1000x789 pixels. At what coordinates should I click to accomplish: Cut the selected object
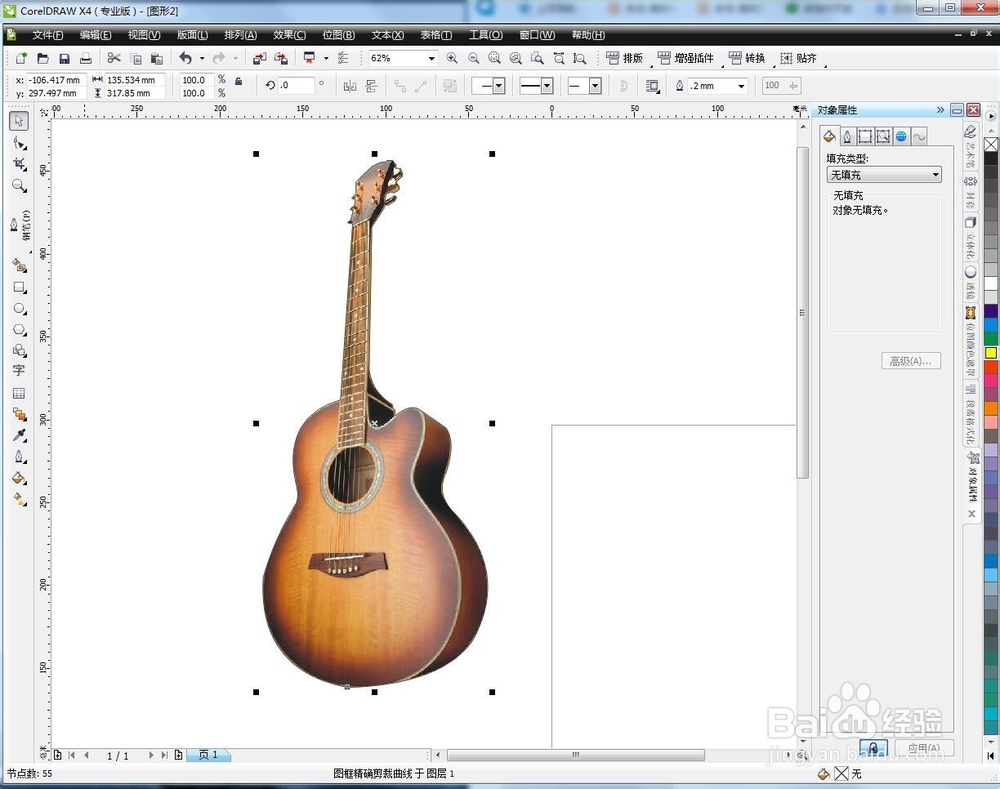click(114, 58)
